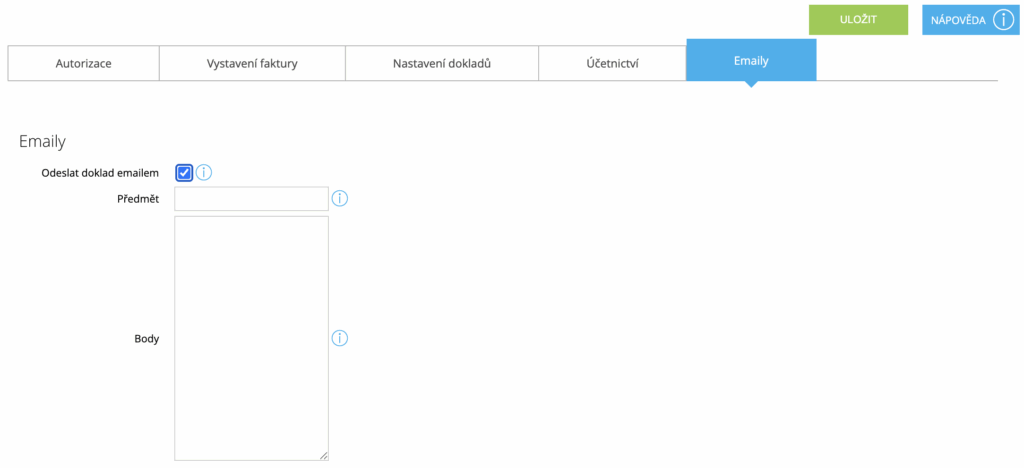This screenshot has width=1024, height=468.
Task: Click inside the Body email textarea
Action: tap(251, 338)
